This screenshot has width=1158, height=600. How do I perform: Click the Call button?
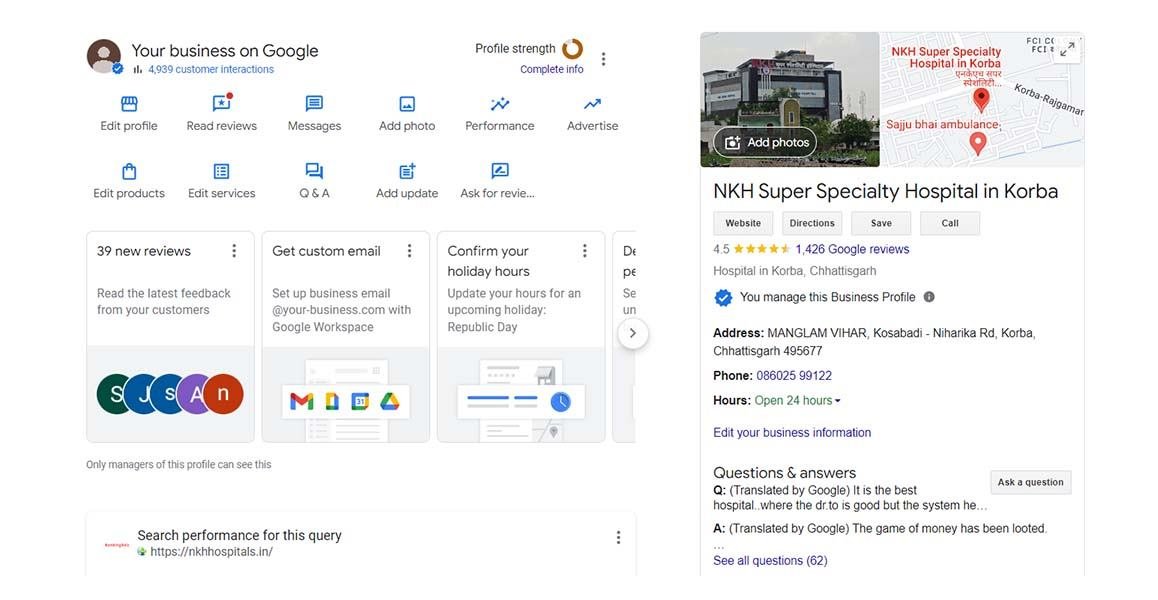pyautogui.click(x=950, y=223)
